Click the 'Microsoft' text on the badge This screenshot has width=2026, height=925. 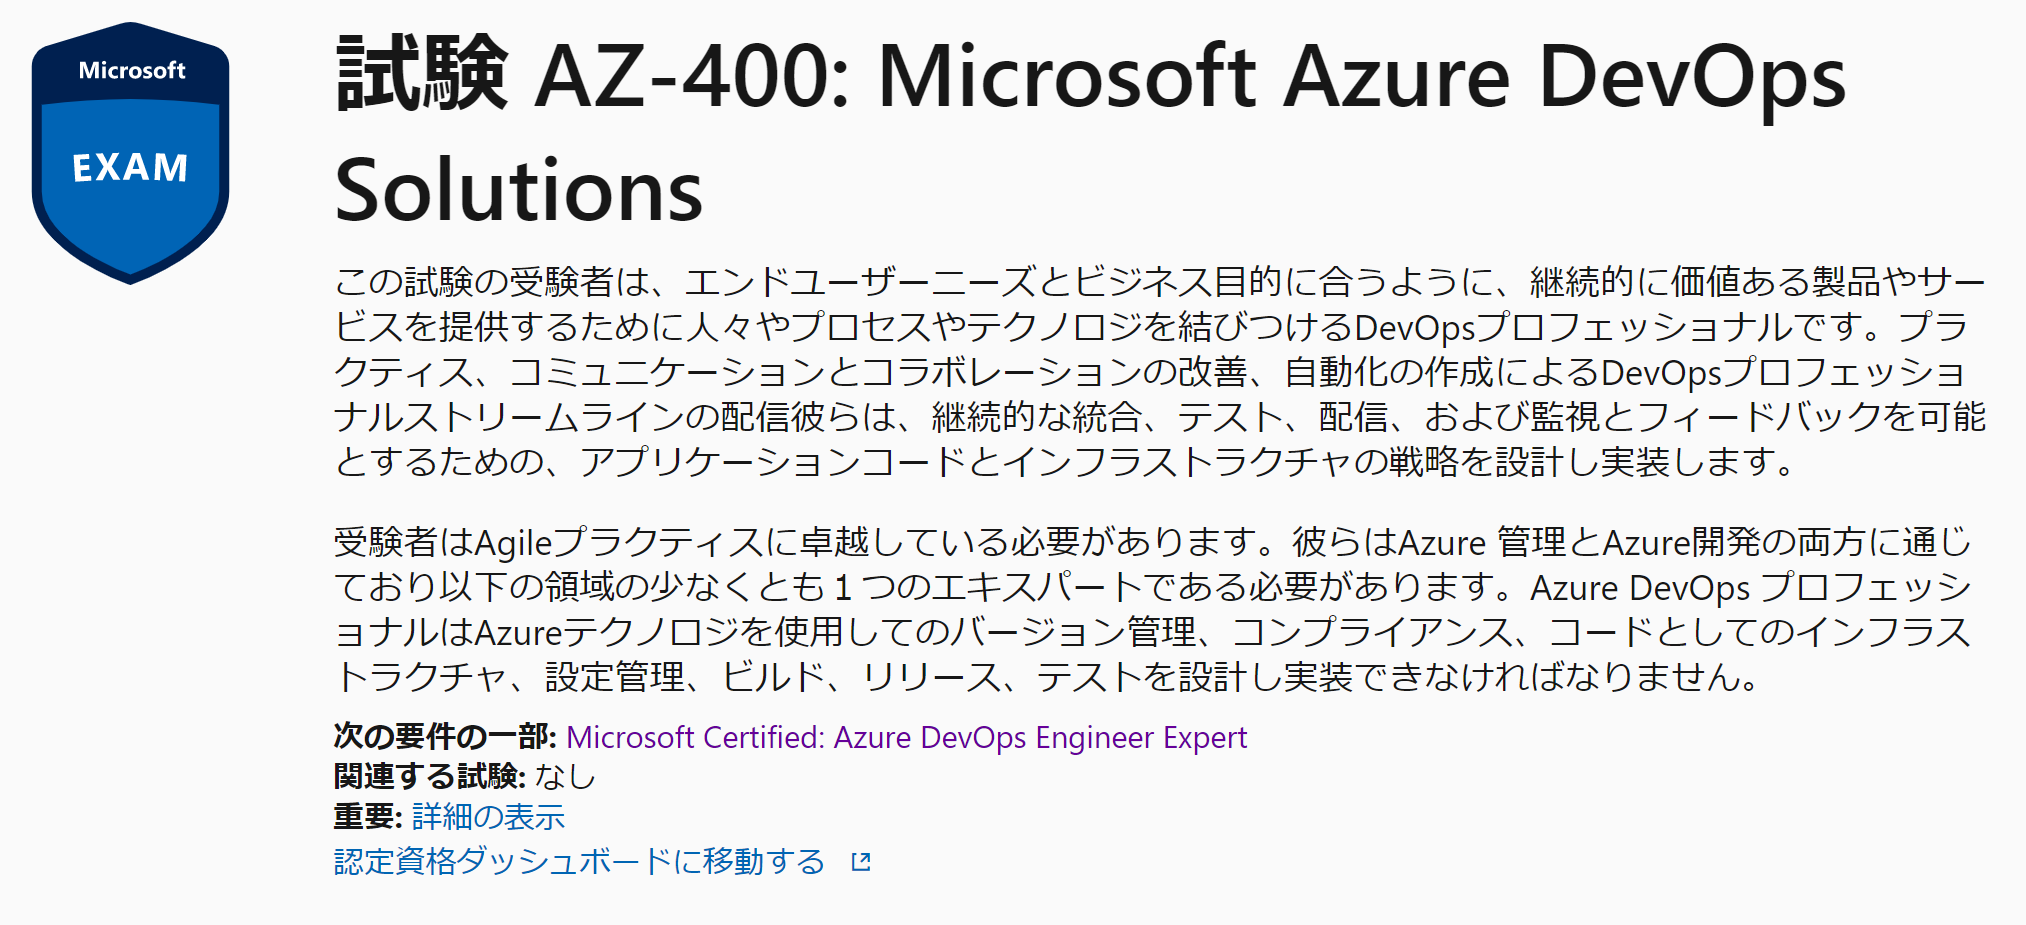point(132,71)
